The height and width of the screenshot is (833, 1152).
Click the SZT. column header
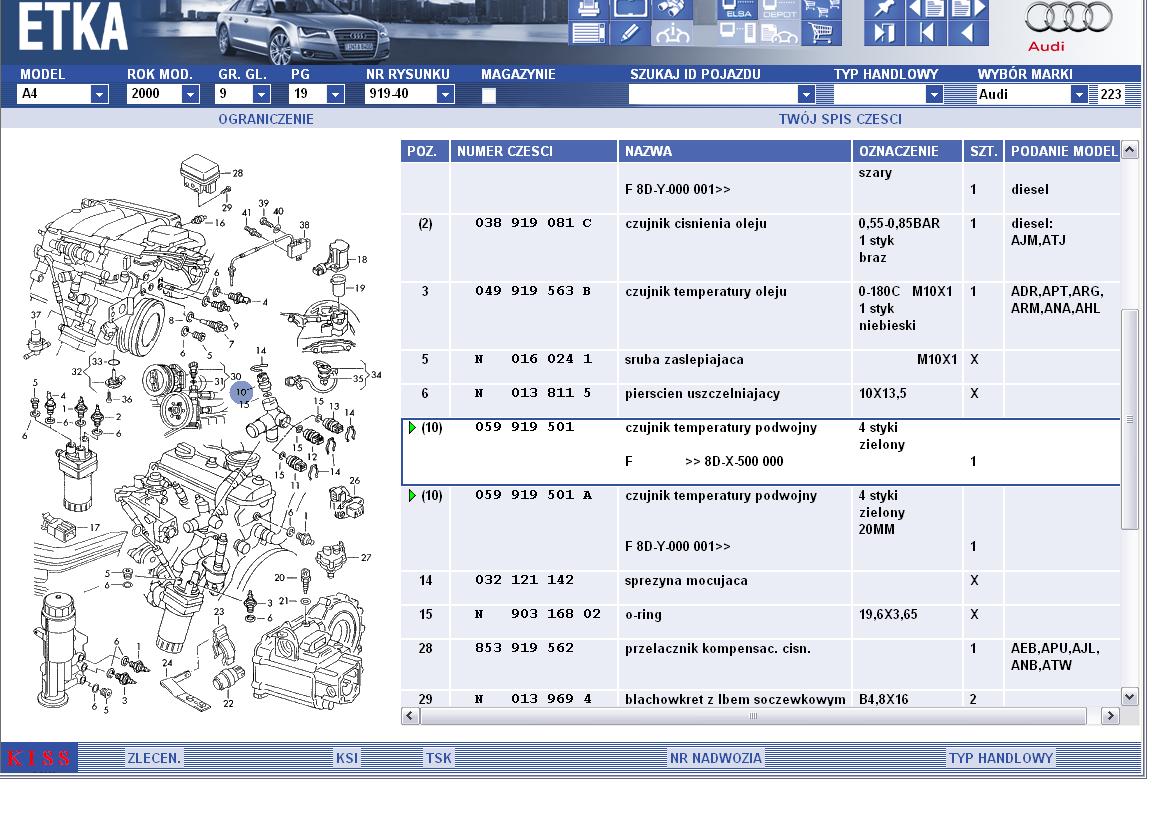click(x=983, y=151)
